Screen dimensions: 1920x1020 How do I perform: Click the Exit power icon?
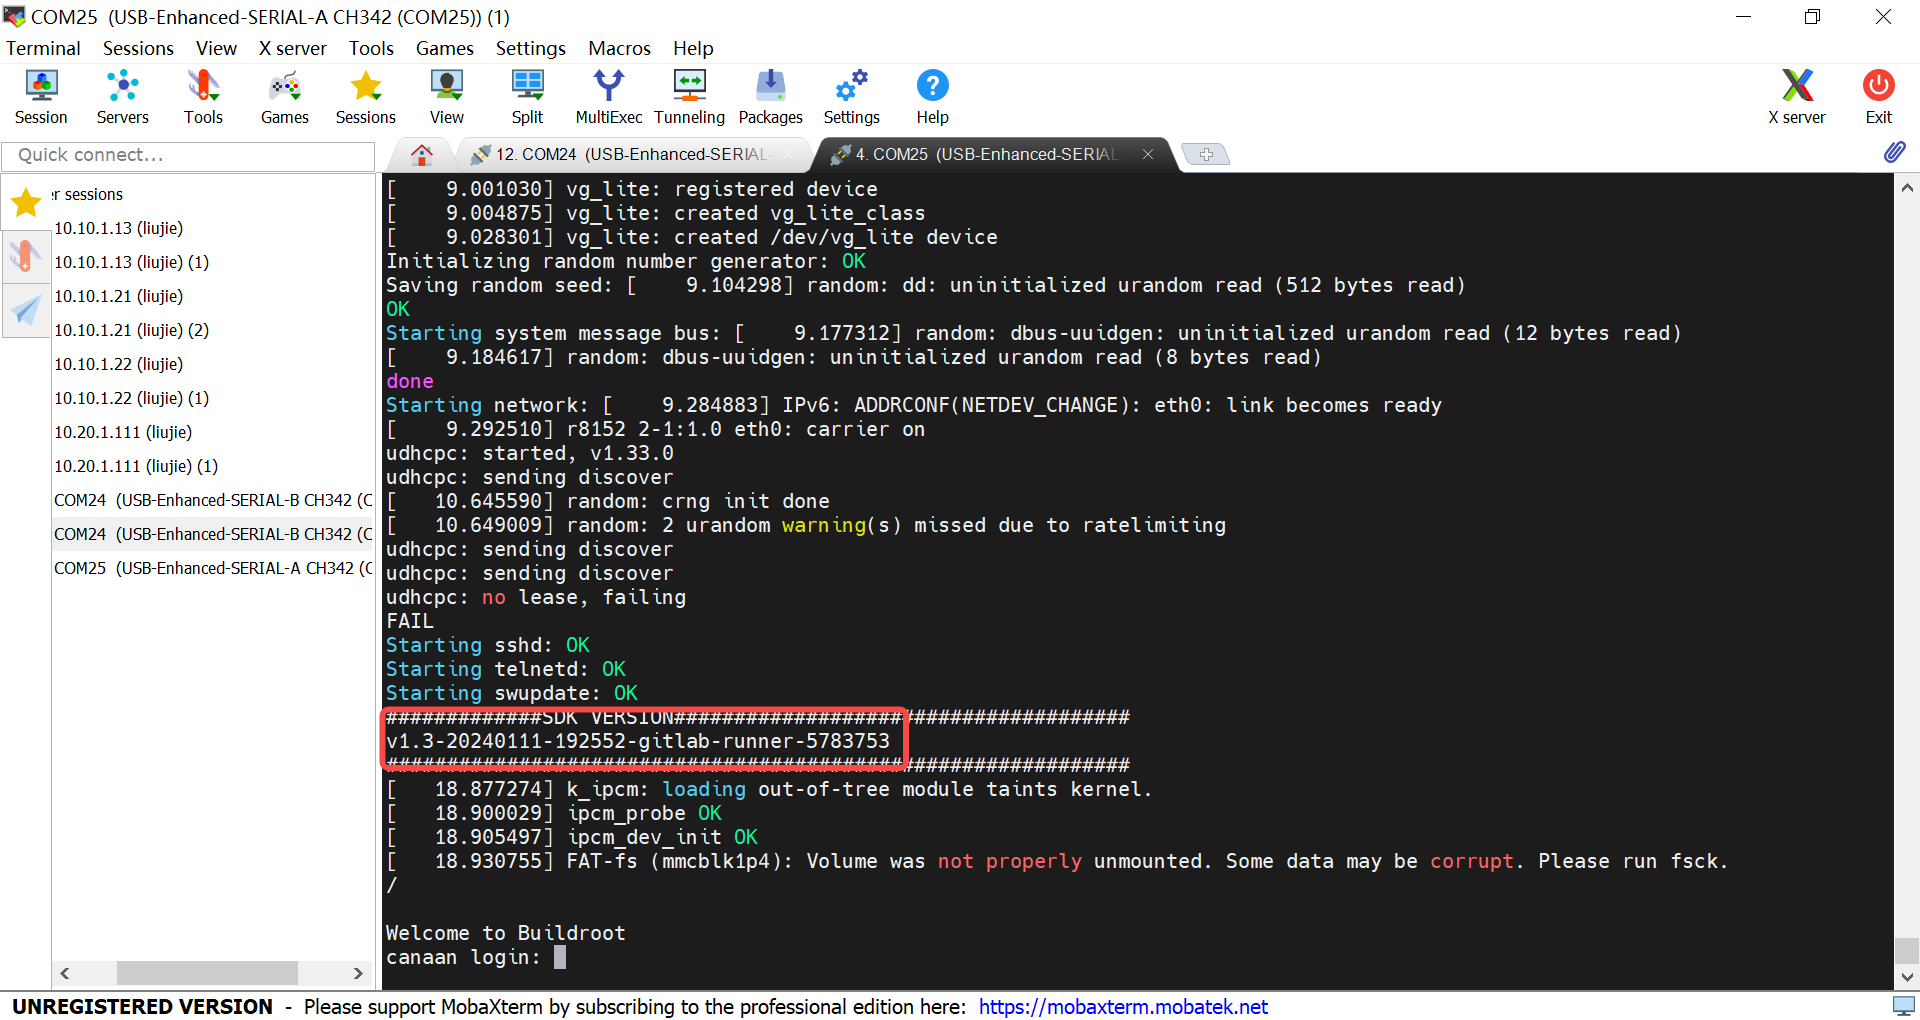(x=1878, y=97)
